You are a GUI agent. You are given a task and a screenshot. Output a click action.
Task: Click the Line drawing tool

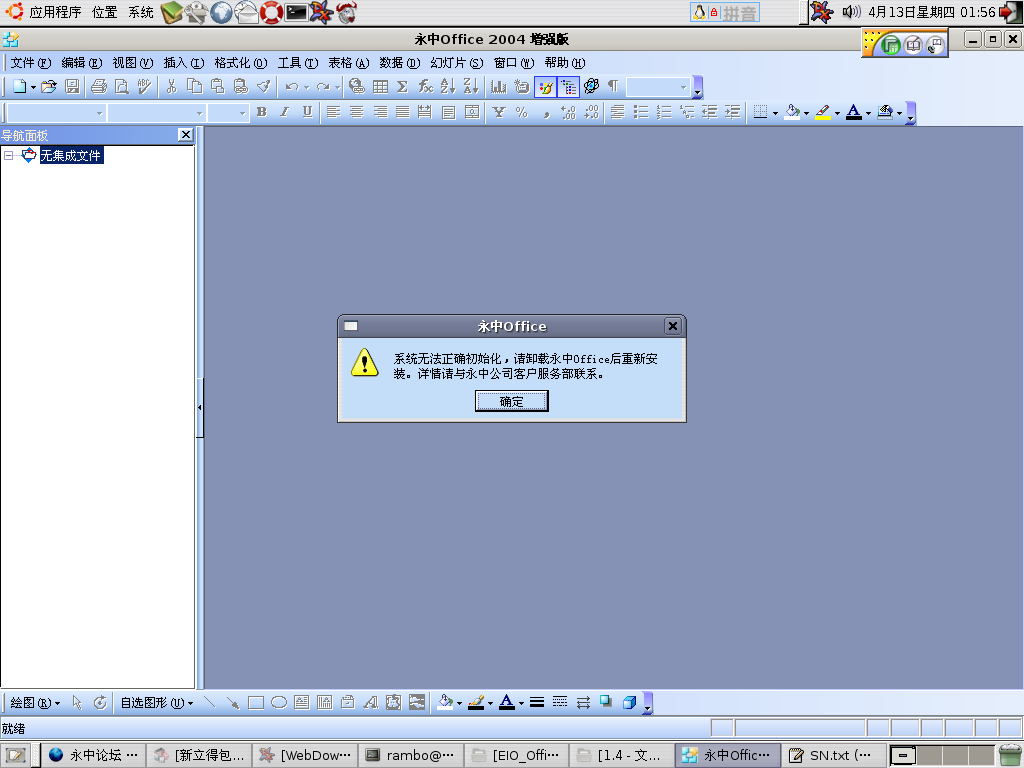tap(210, 703)
